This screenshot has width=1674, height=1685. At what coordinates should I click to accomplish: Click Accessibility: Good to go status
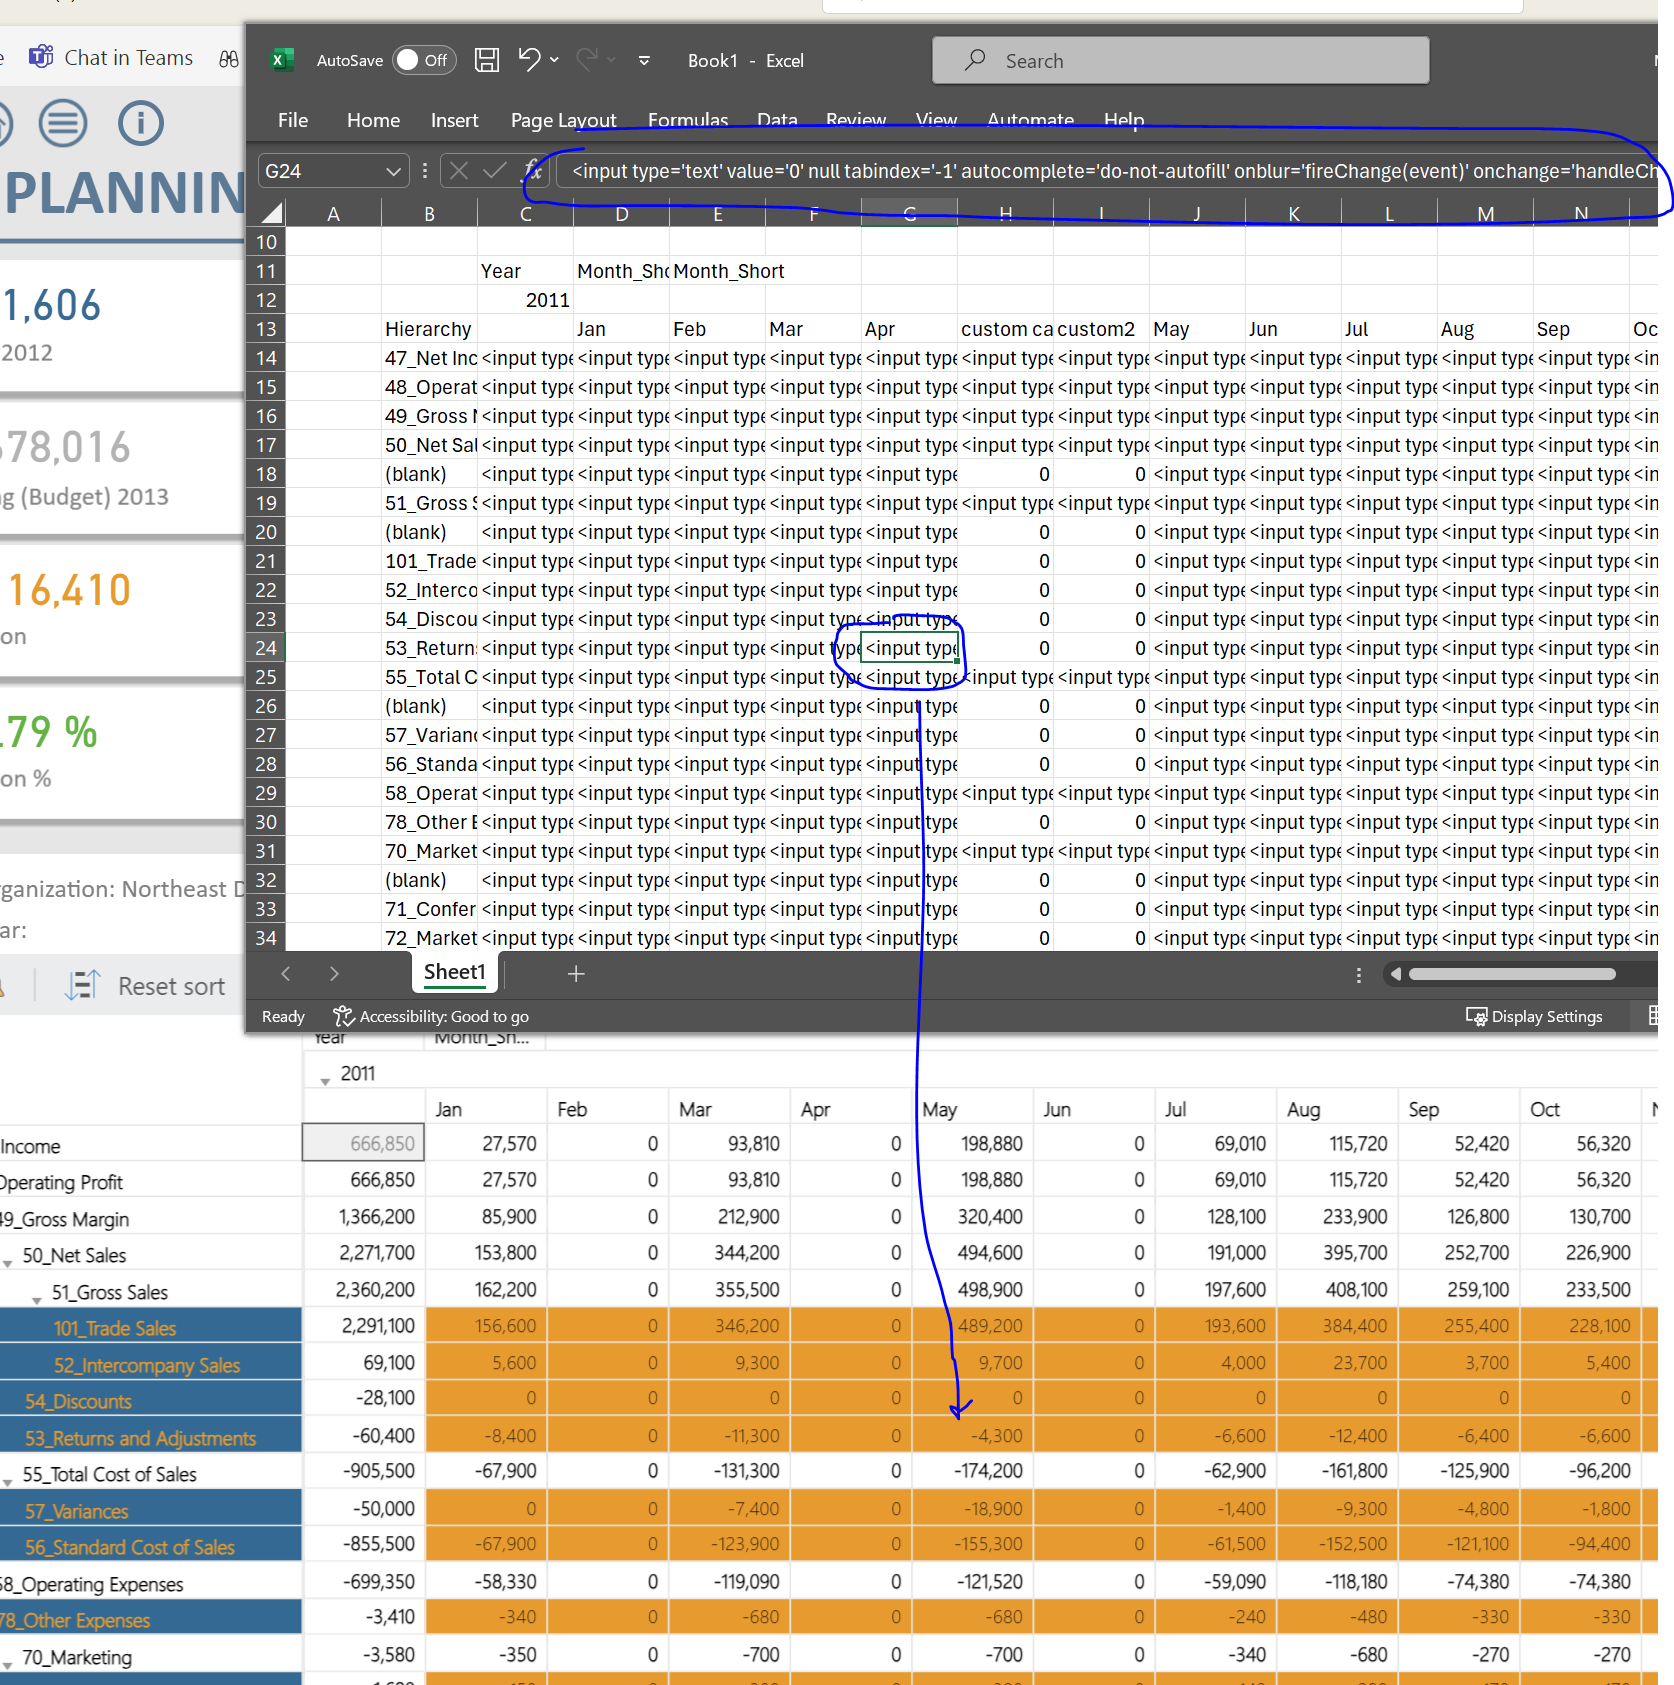431,1016
